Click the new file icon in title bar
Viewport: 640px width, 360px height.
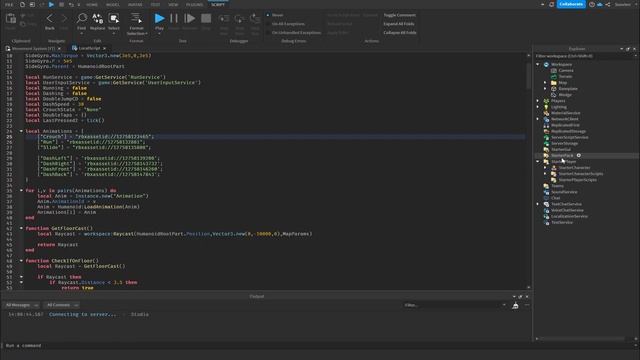[x=22, y=4]
